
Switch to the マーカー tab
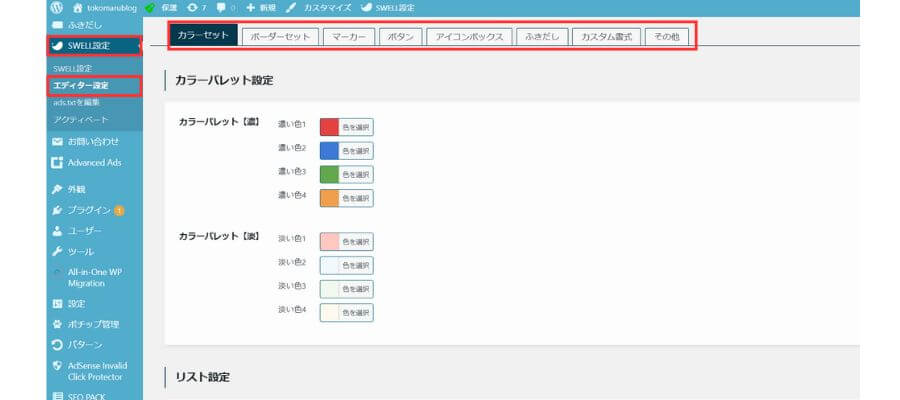click(x=347, y=37)
